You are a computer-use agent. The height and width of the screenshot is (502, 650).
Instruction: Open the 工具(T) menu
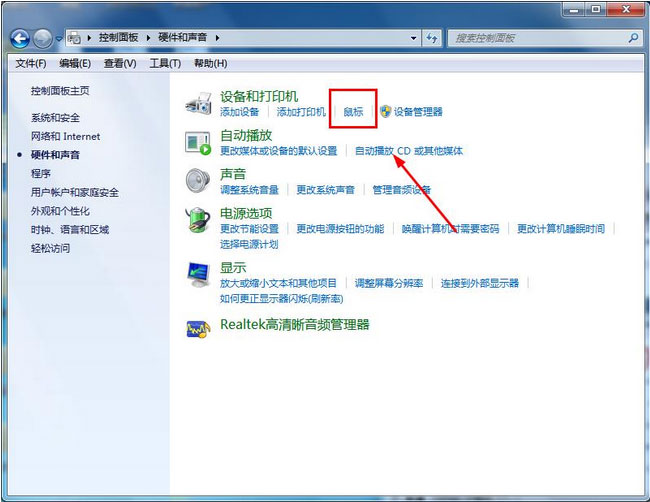[x=165, y=63]
